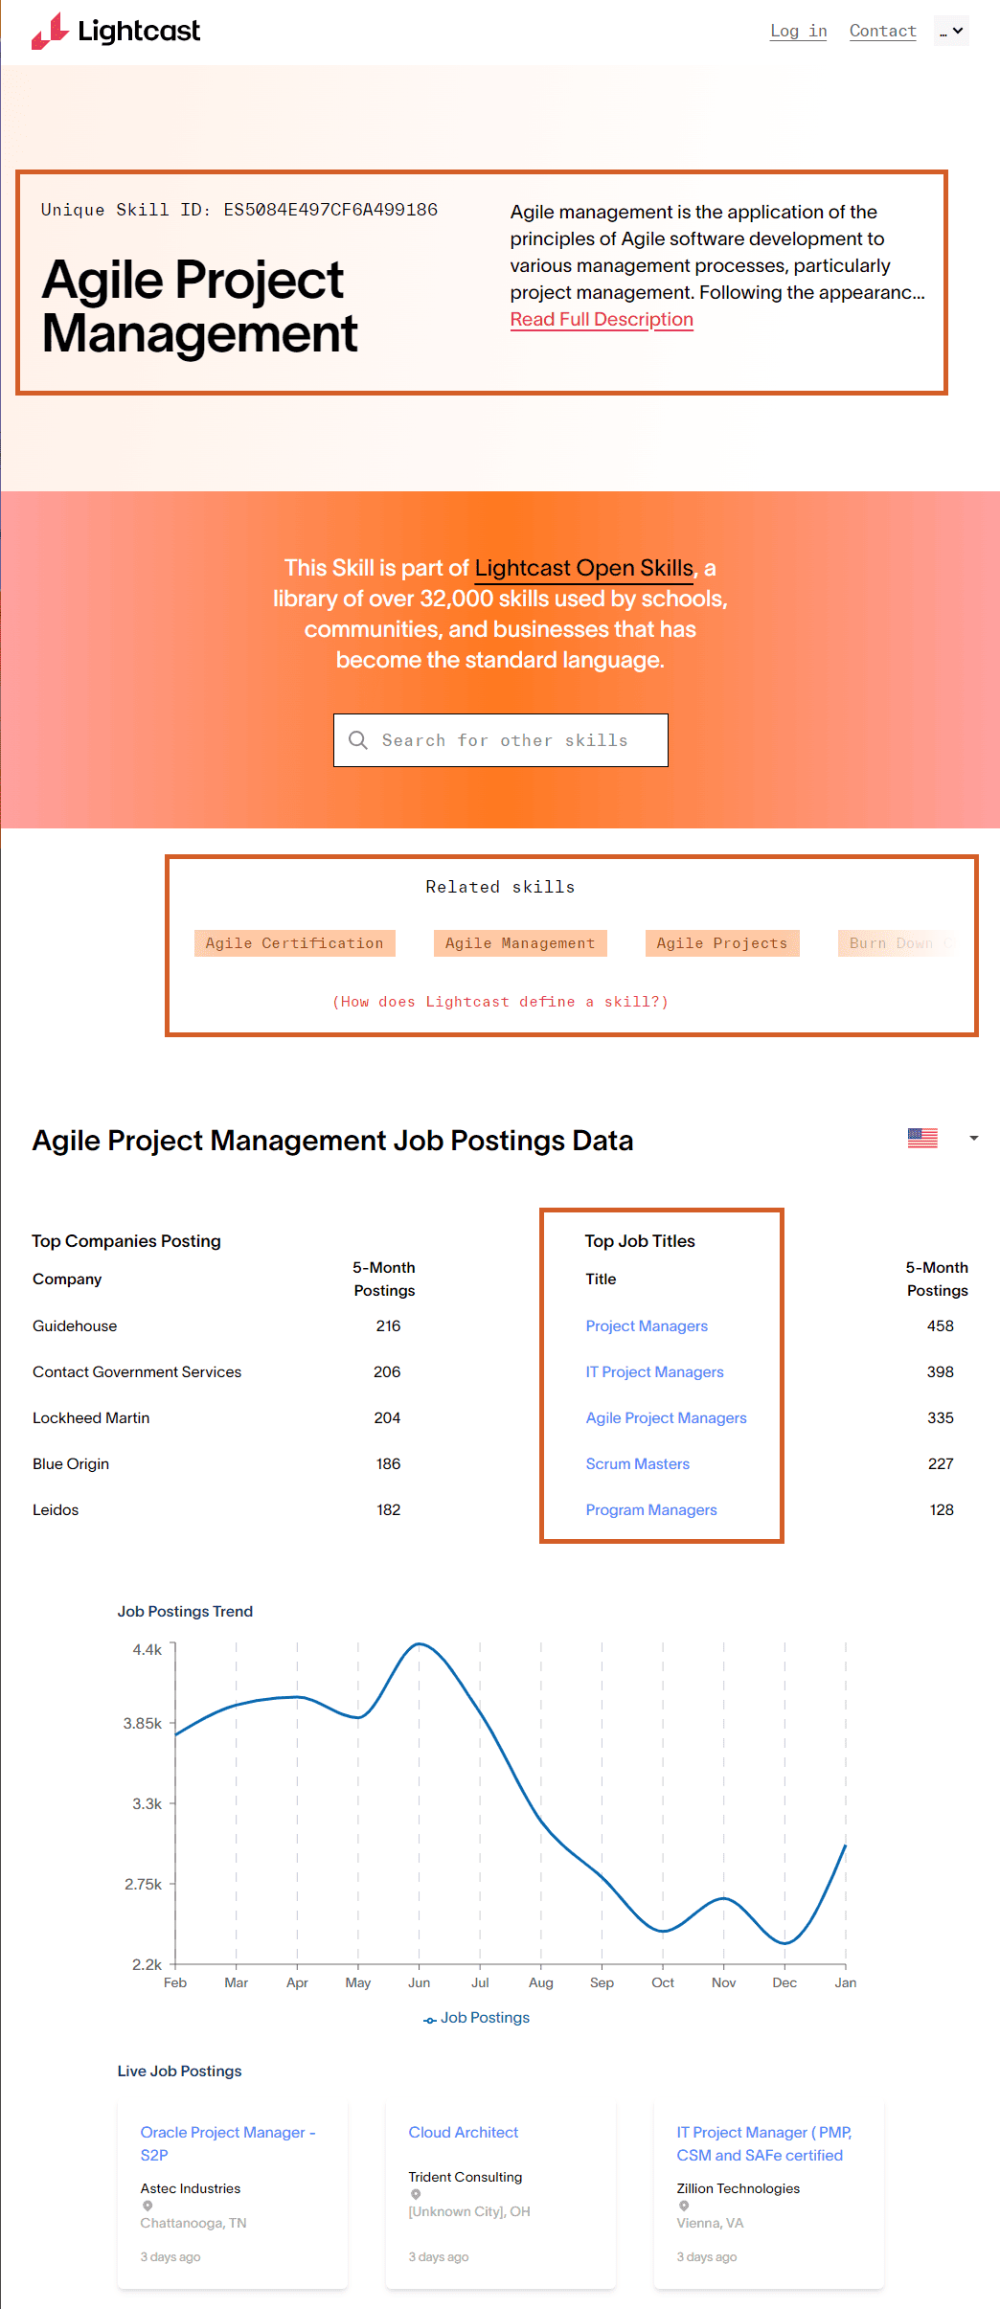The width and height of the screenshot is (1000, 2309).
Task: Open the header language dropdown
Action: [951, 31]
